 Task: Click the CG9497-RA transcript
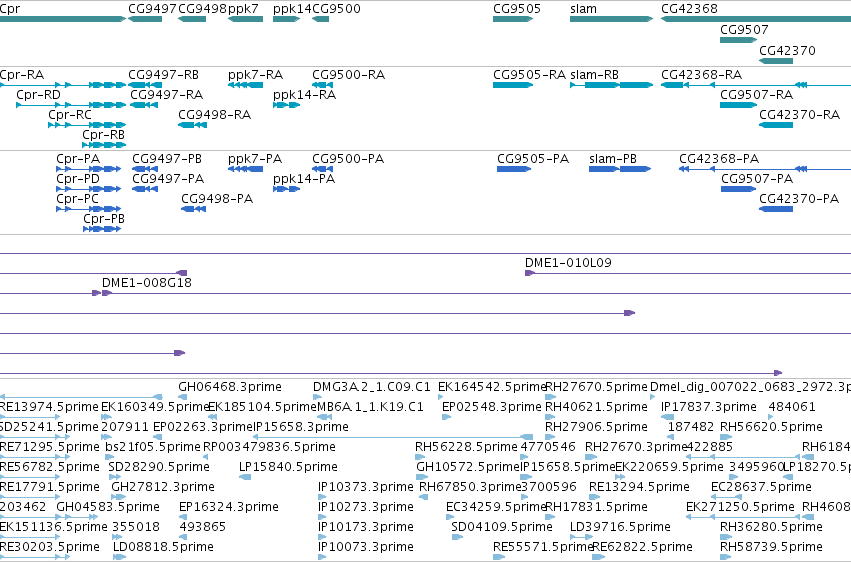(x=144, y=105)
